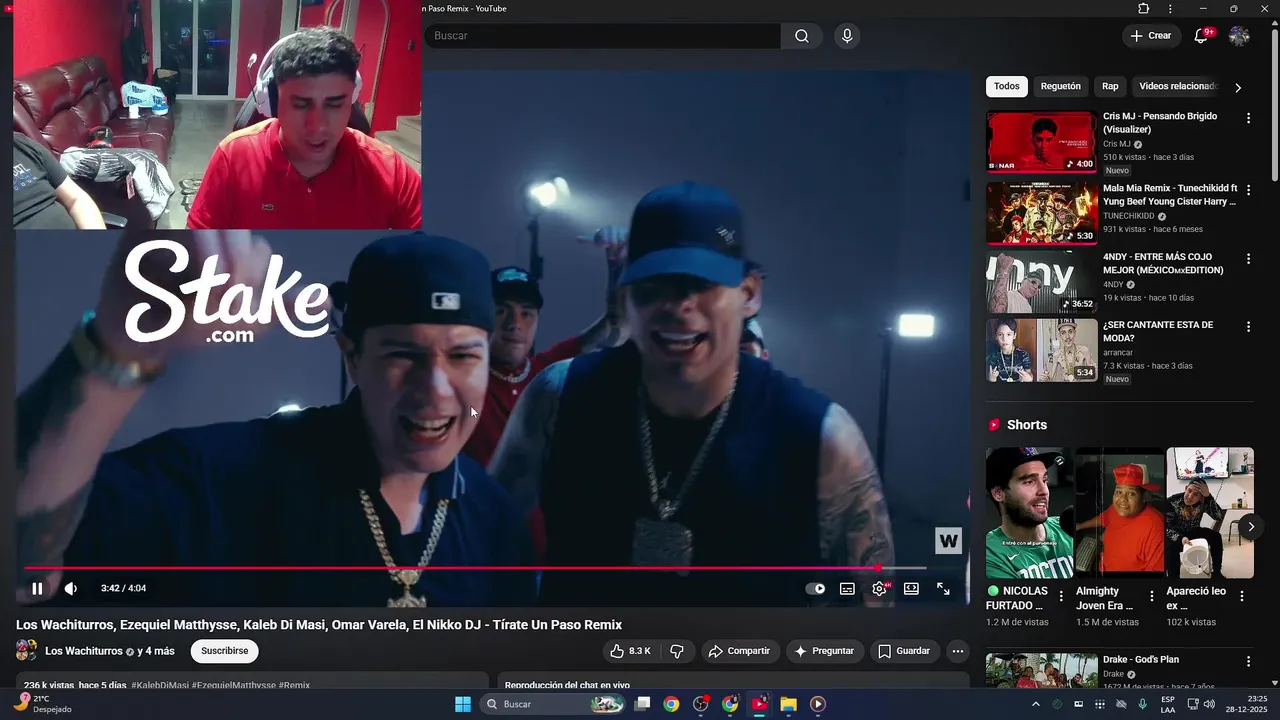Open Google Chrome on taskbar
Image resolution: width=1280 pixels, height=720 pixels.
click(x=671, y=704)
